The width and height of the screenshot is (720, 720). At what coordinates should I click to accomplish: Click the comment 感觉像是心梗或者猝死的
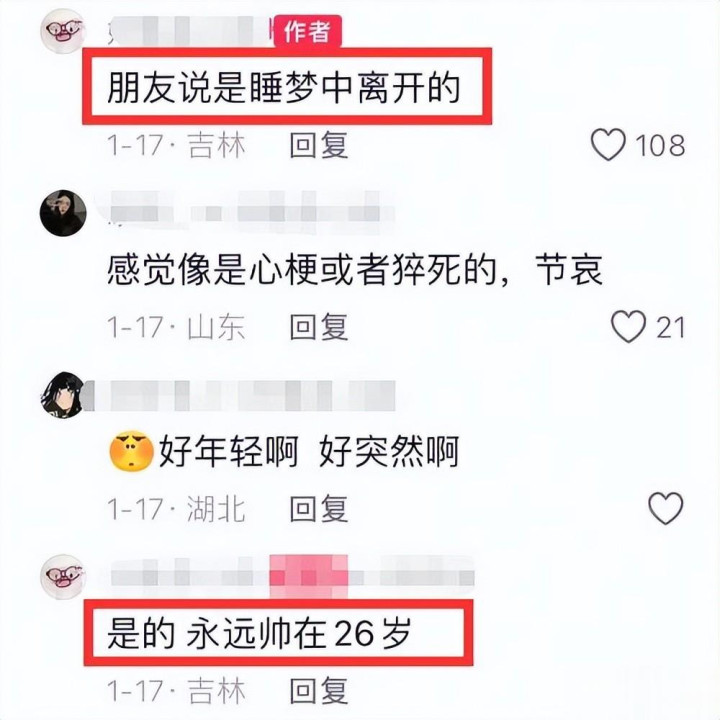302,269
